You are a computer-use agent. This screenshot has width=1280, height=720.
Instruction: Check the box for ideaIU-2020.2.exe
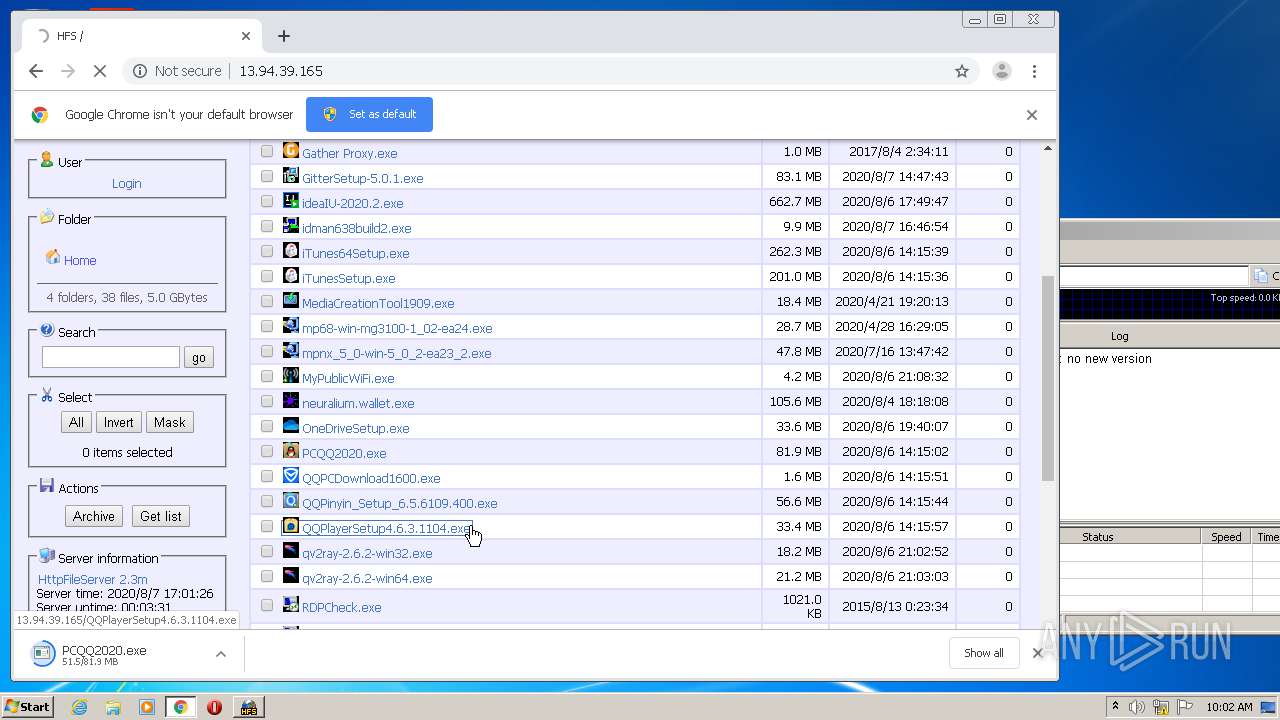click(267, 202)
